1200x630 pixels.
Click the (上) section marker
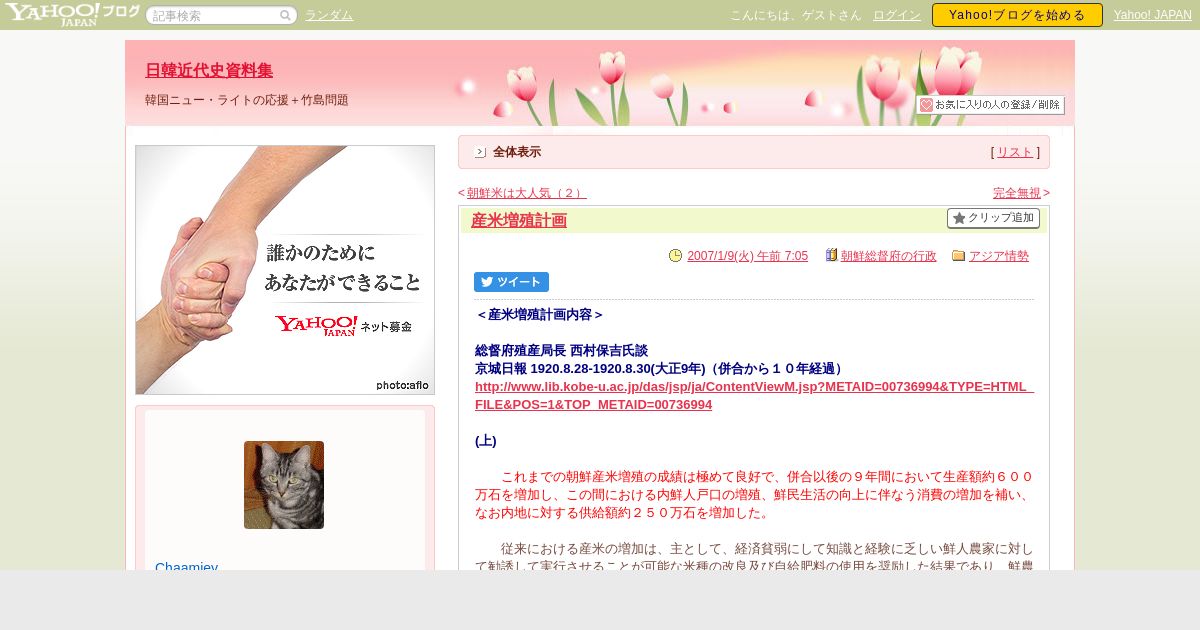pyautogui.click(x=486, y=441)
